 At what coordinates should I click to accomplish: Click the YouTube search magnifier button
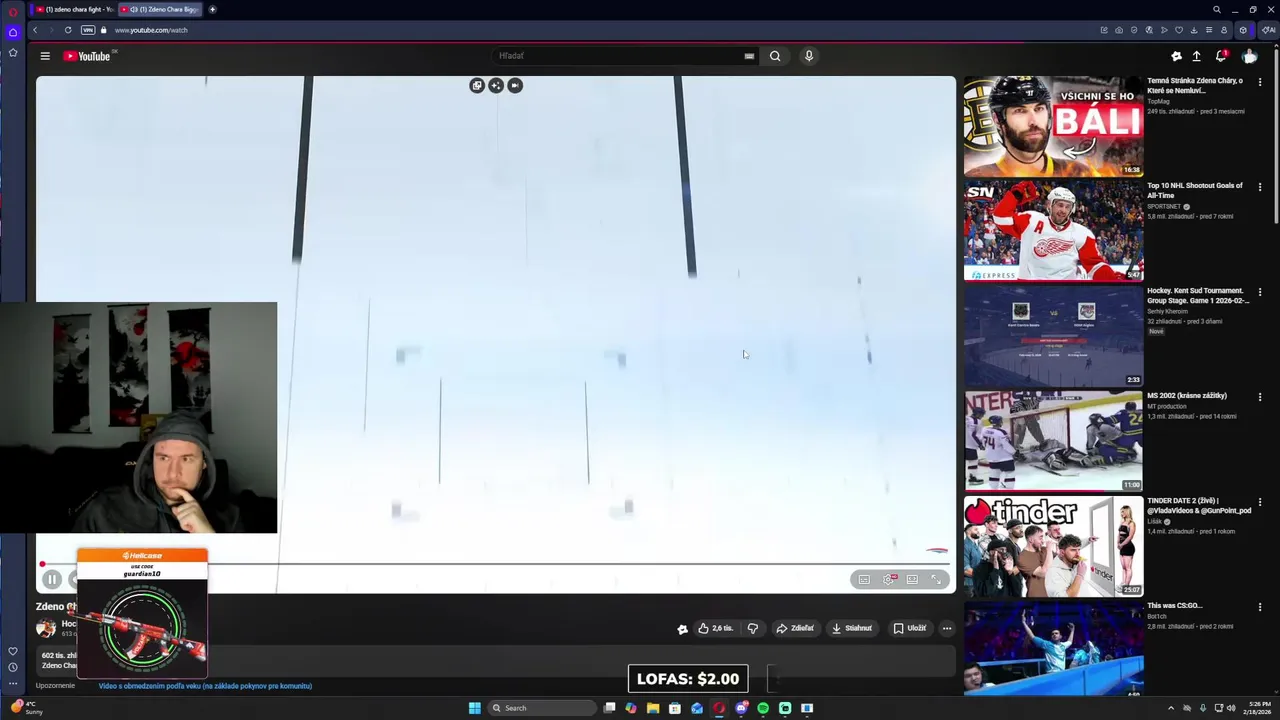tap(775, 56)
